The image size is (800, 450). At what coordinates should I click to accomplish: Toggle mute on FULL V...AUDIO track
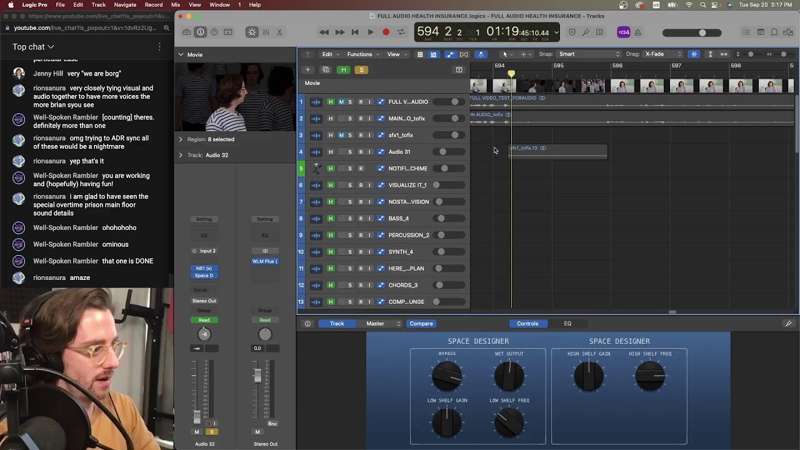click(341, 102)
